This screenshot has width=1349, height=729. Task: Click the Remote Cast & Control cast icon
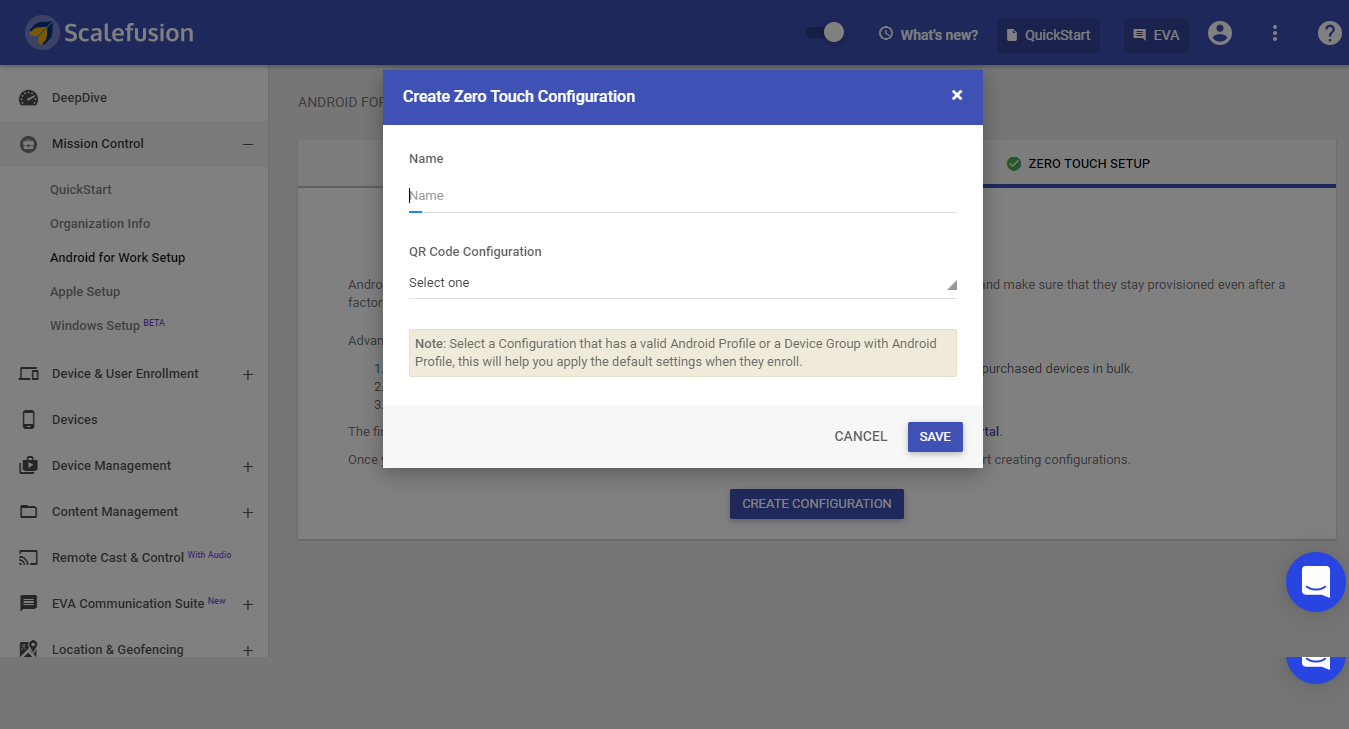tap(28, 557)
